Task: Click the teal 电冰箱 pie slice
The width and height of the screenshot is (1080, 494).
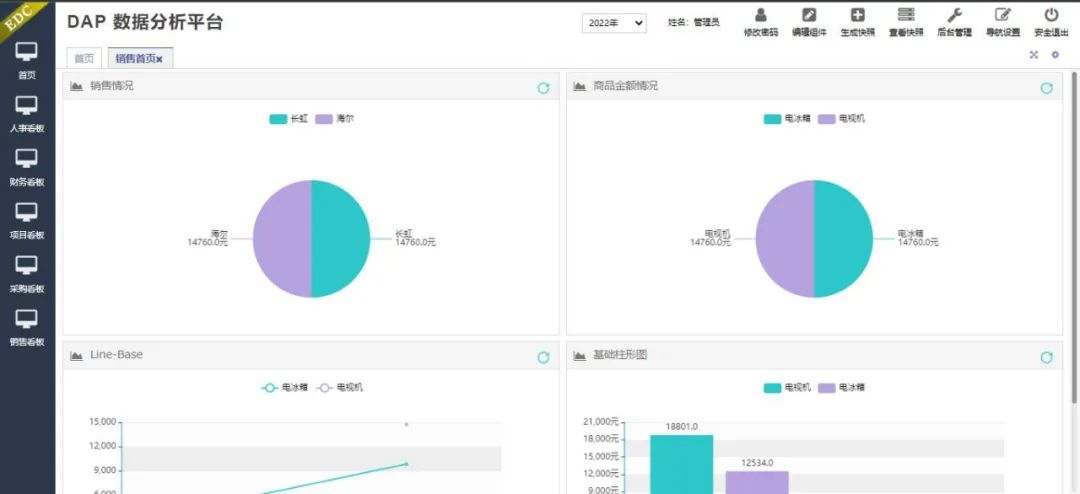Action: click(844, 239)
